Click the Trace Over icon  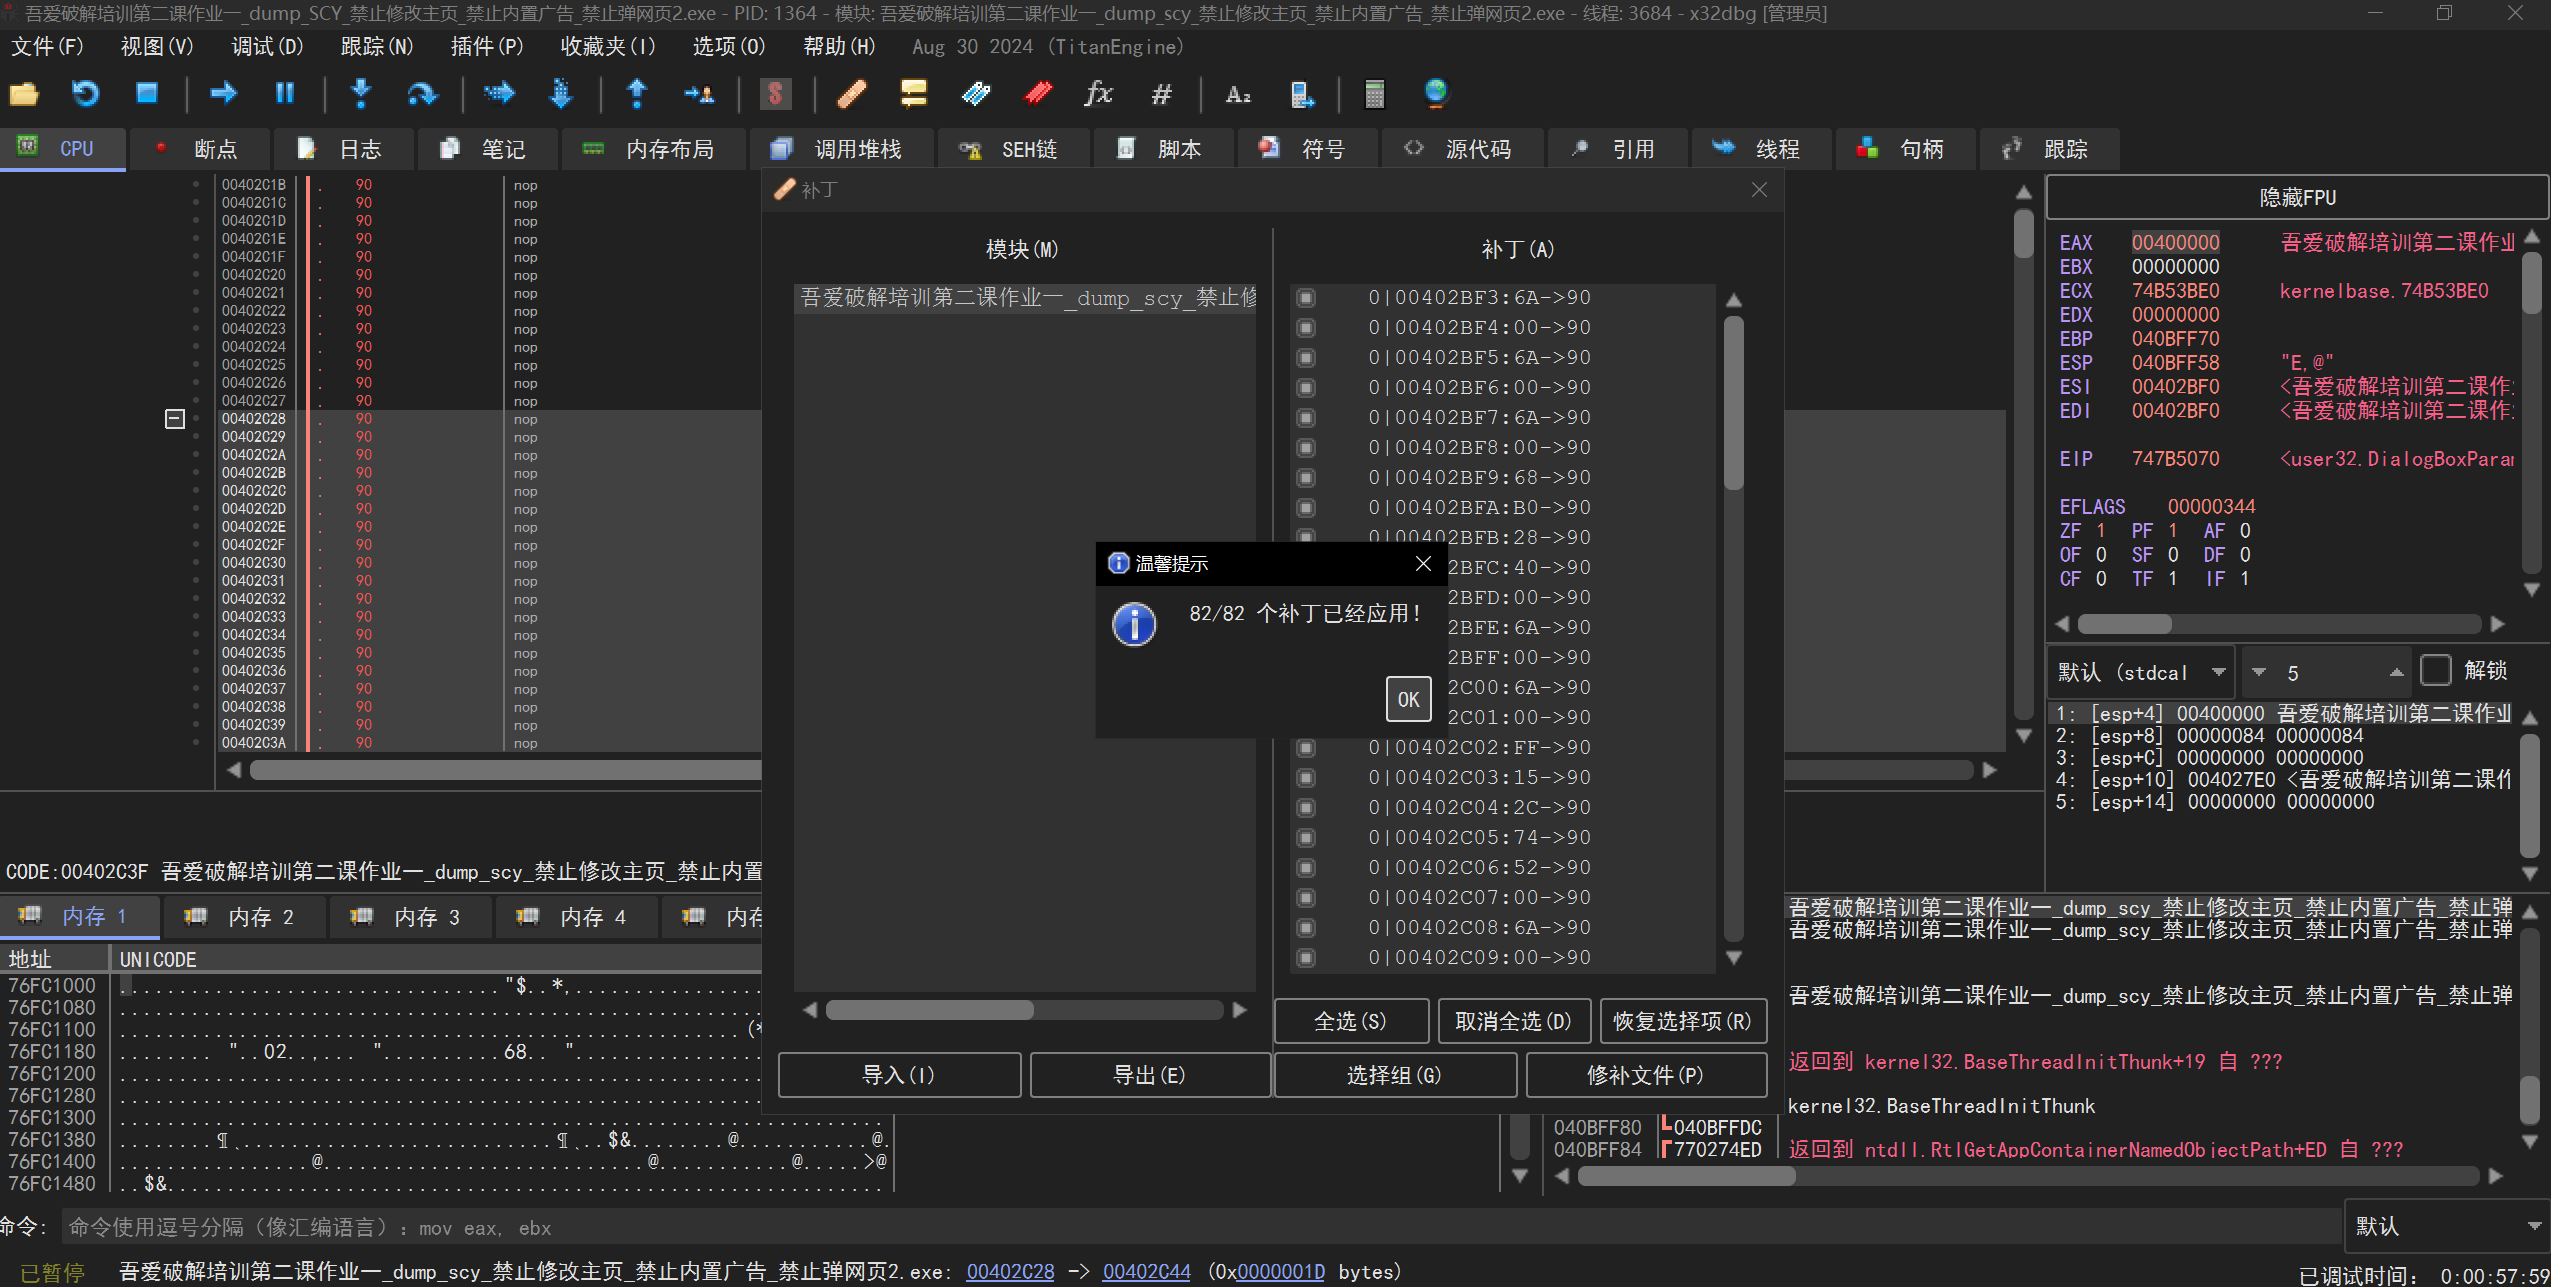click(x=561, y=94)
